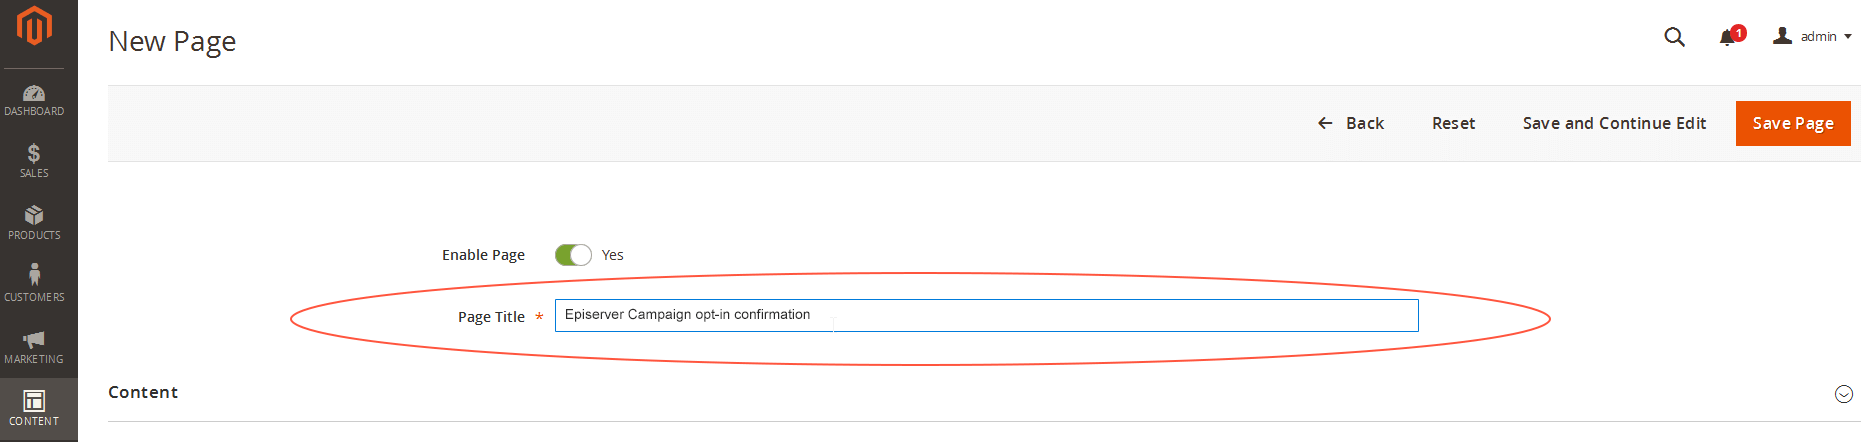
Task: Click the Magento logo icon
Action: pyautogui.click(x=34, y=25)
